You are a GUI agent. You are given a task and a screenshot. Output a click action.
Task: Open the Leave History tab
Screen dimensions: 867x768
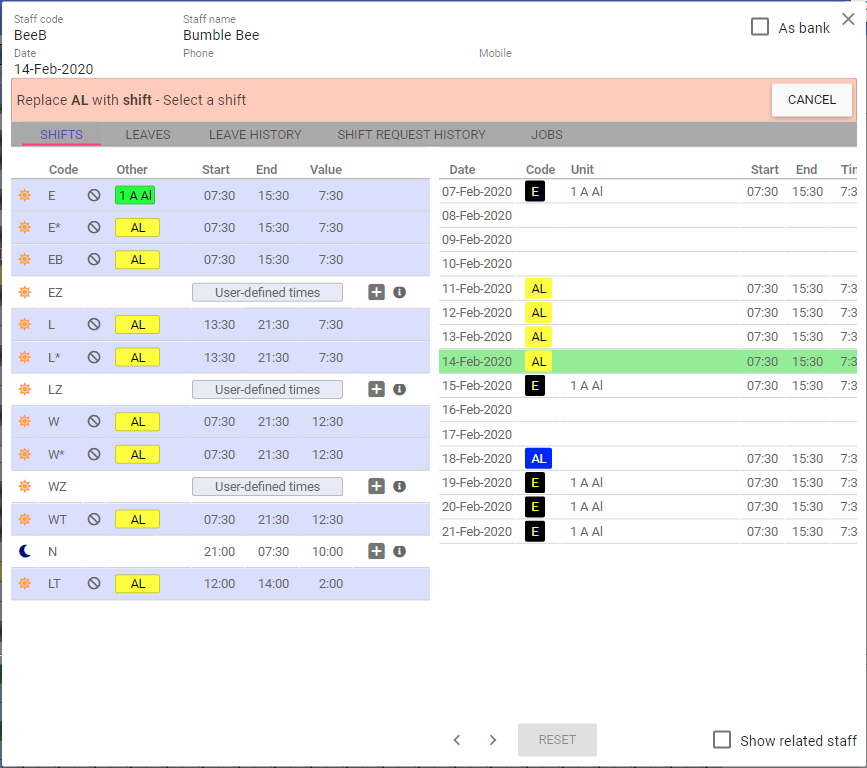click(255, 135)
